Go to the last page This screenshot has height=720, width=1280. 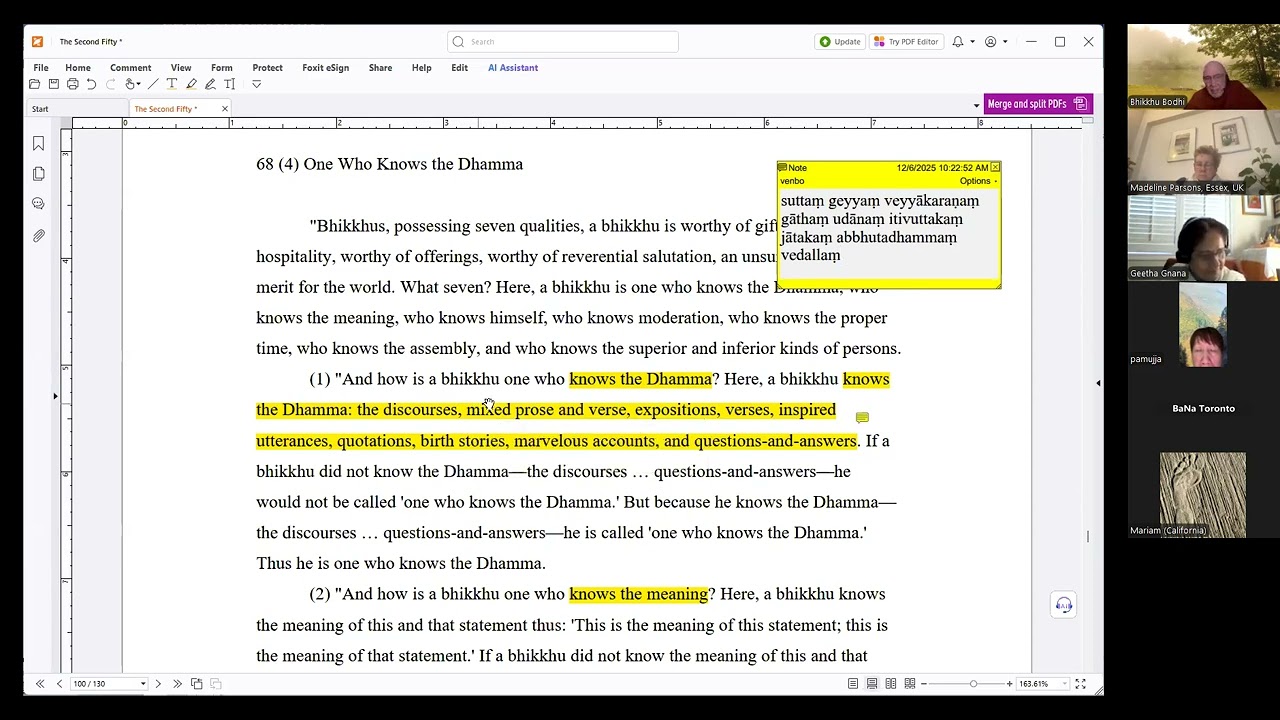click(178, 684)
